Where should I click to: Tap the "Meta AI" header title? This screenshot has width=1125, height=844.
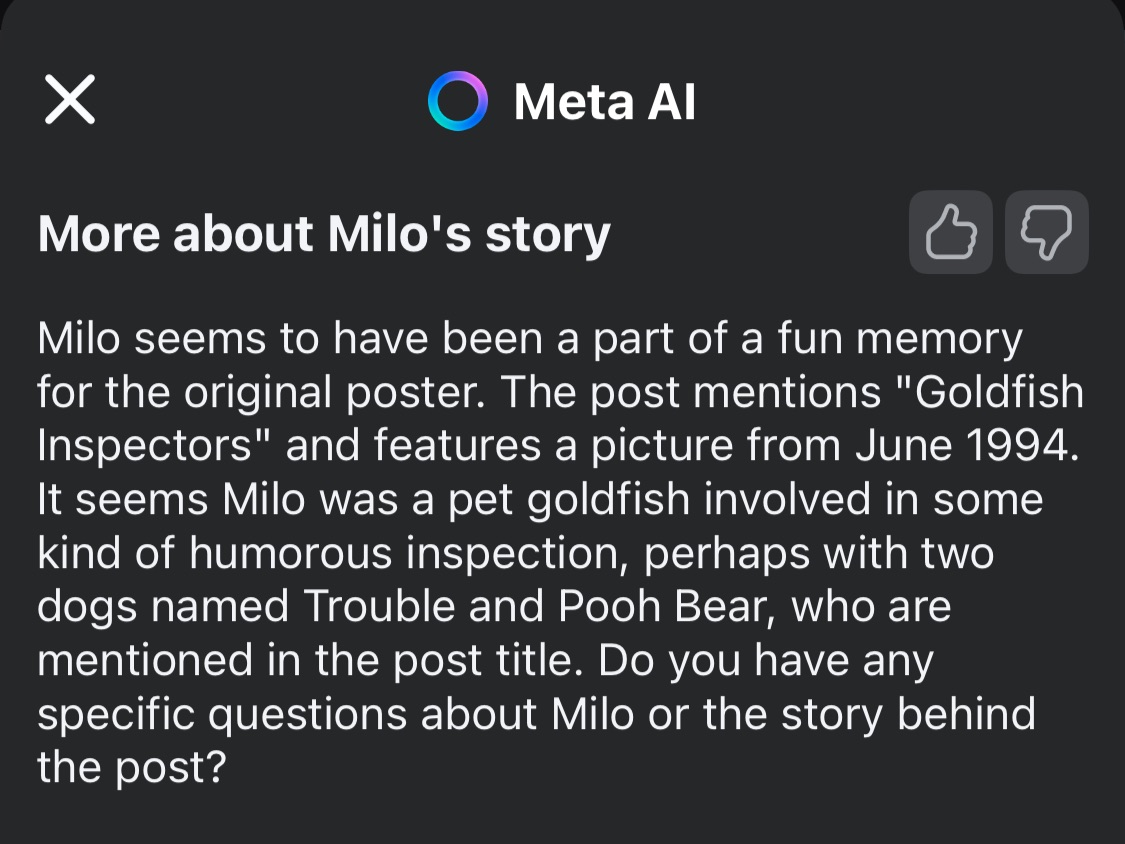pos(604,101)
